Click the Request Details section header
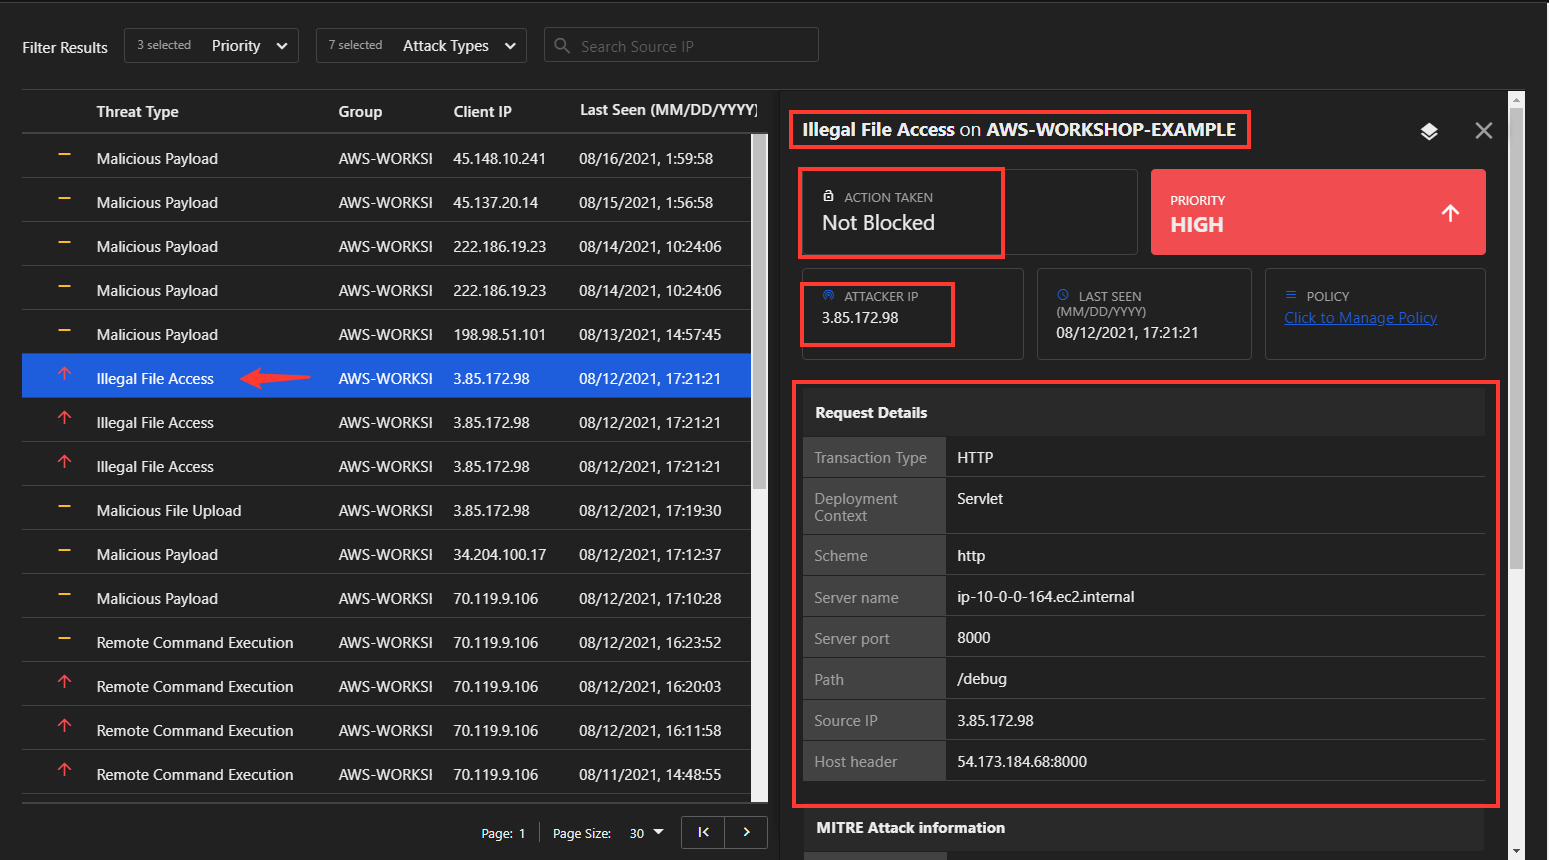The height and width of the screenshot is (860, 1549). click(x=1144, y=412)
